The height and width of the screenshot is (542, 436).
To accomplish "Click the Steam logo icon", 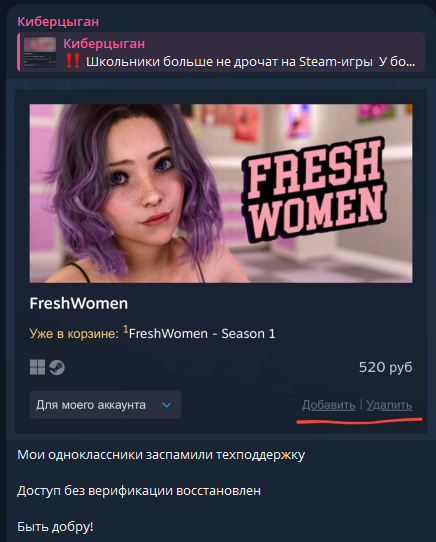I will [x=57, y=367].
